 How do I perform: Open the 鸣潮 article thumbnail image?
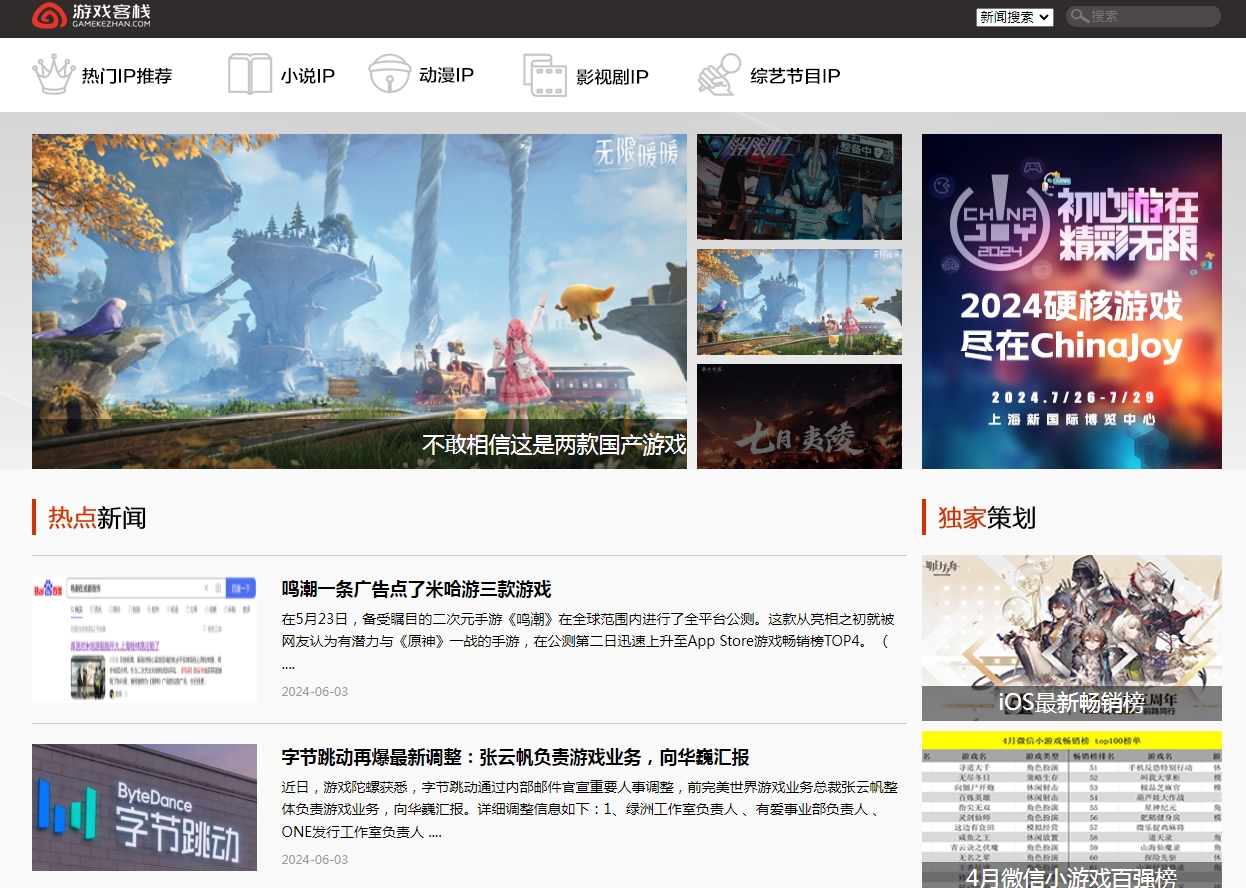point(144,639)
